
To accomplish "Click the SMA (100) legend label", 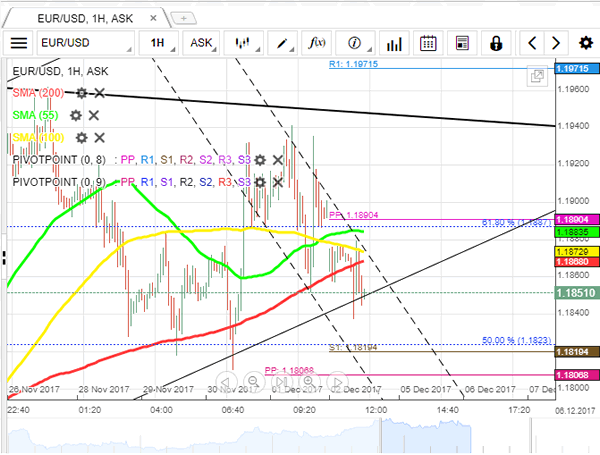I will [38, 138].
